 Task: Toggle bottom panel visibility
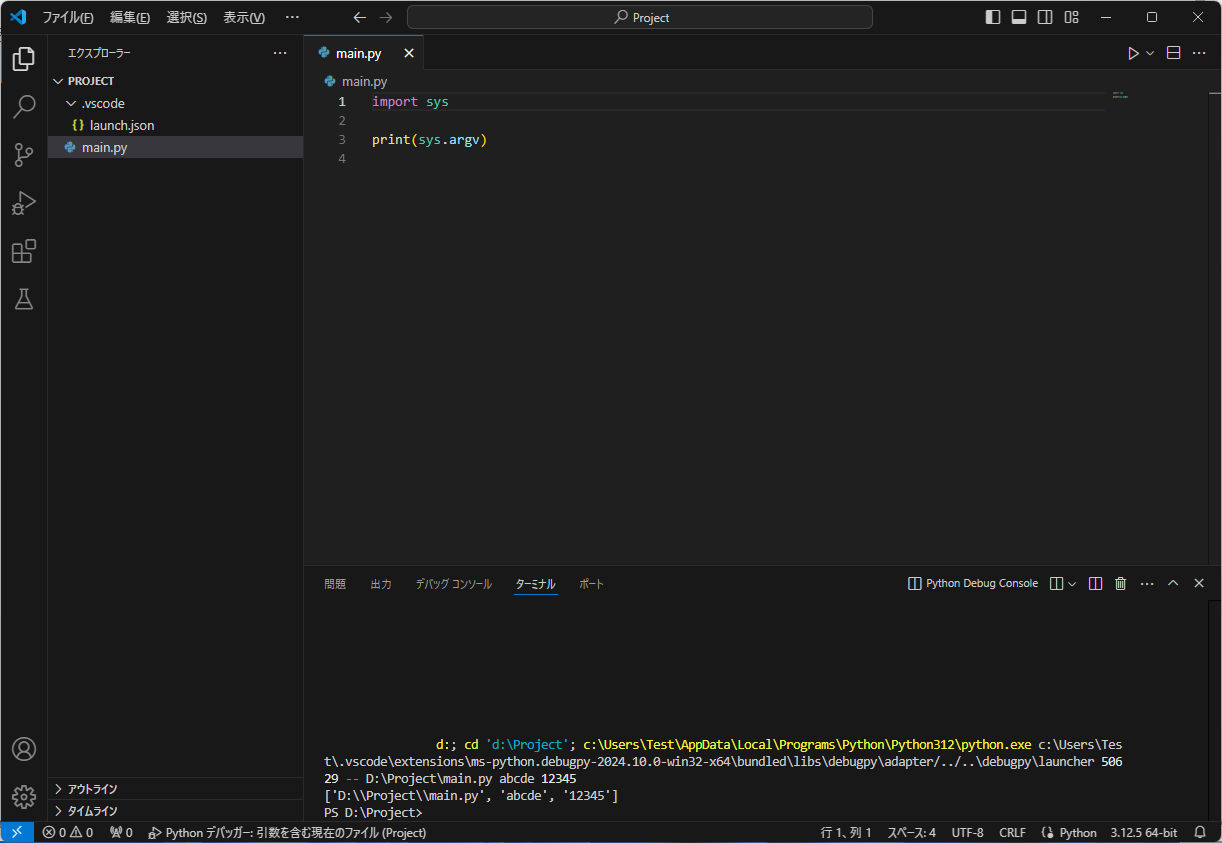coord(1019,17)
